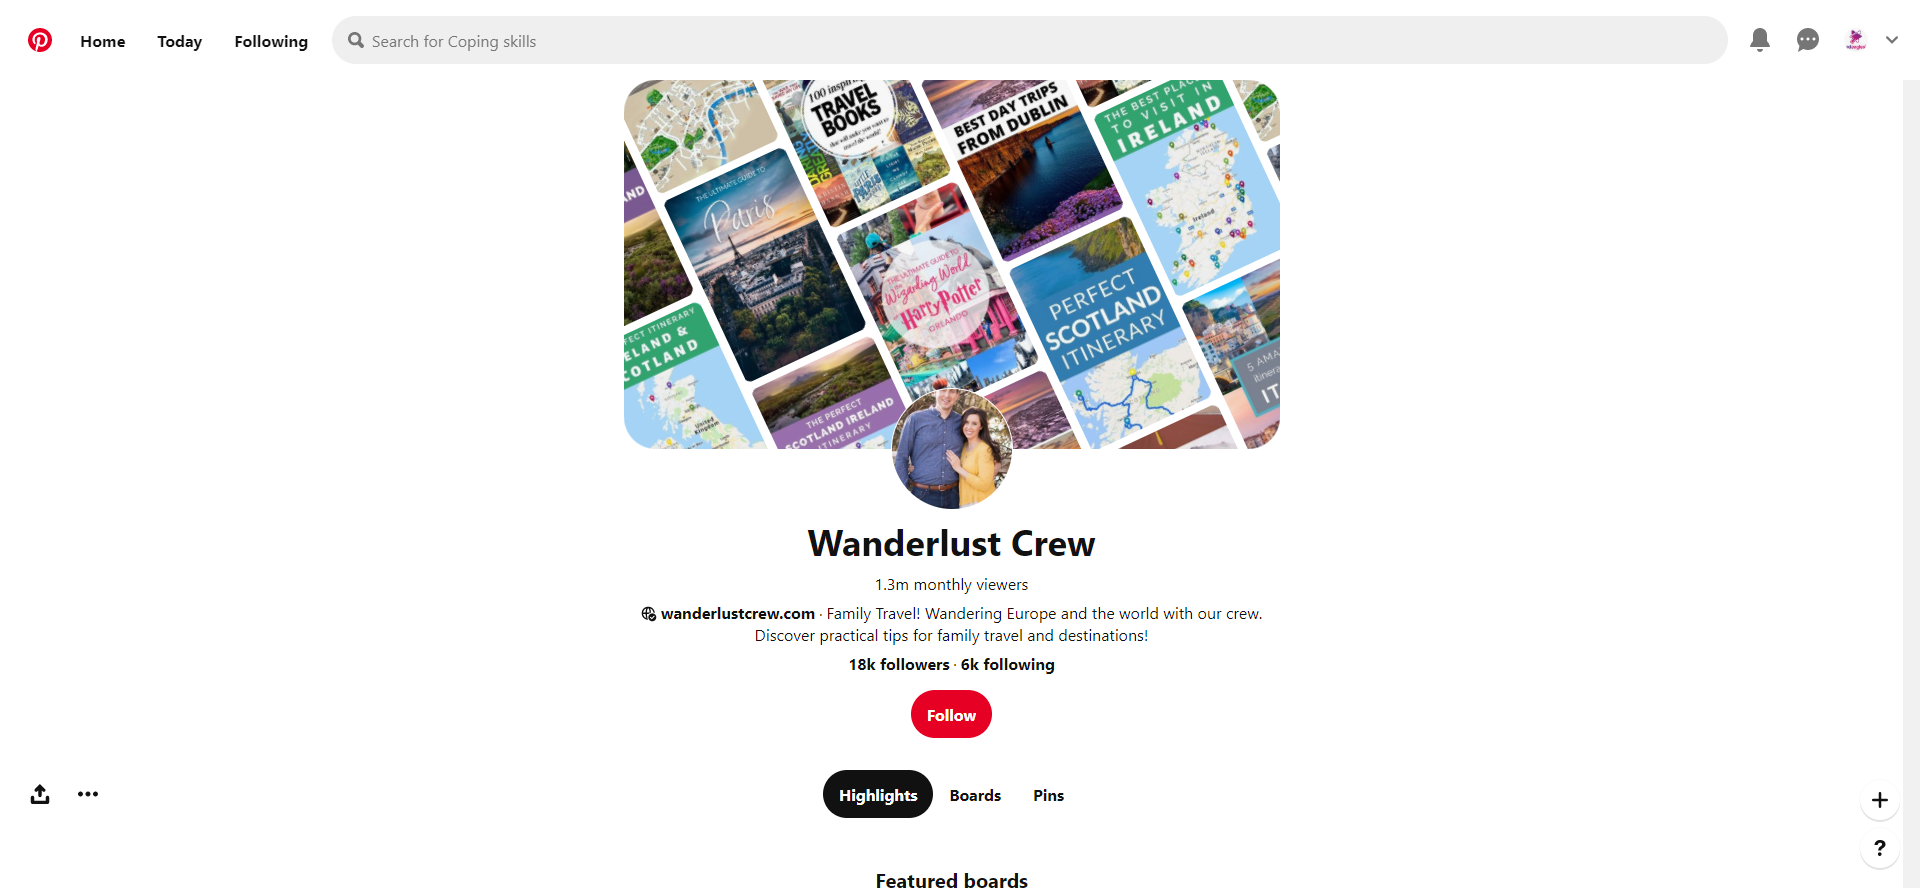Visit the wanderlustcrew.com link
The height and width of the screenshot is (888, 1920).
(738, 613)
